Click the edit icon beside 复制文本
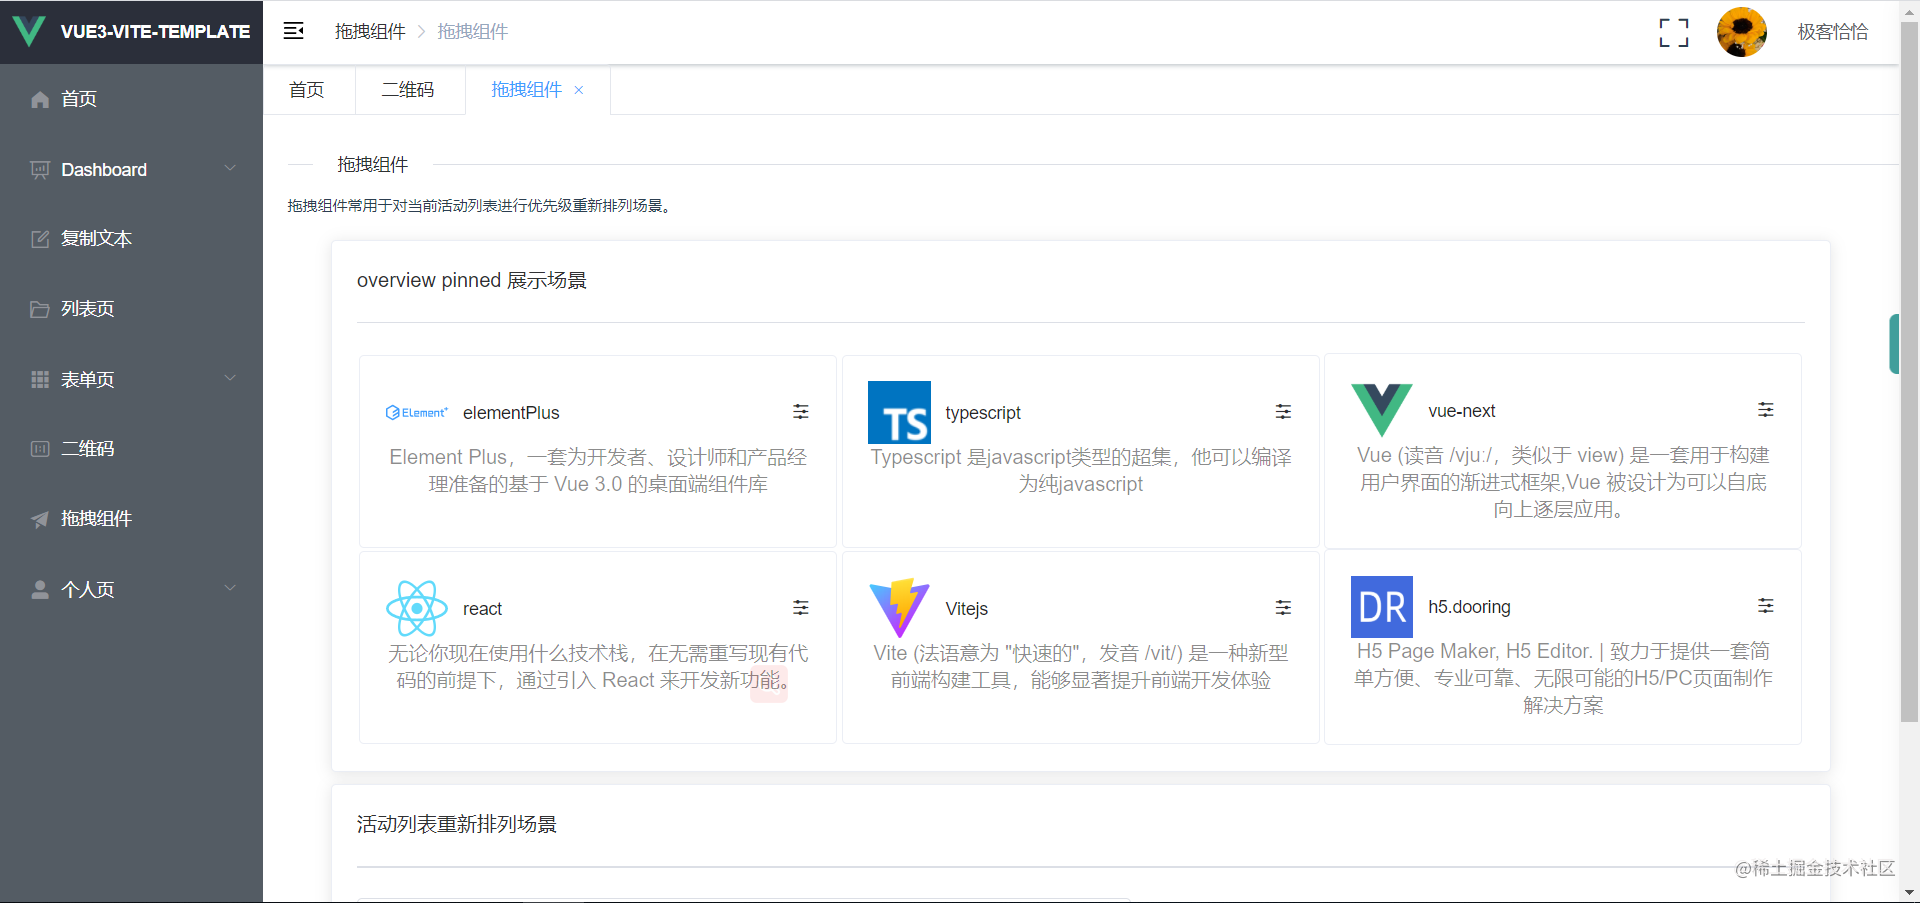This screenshot has height=903, width=1920. [x=40, y=239]
